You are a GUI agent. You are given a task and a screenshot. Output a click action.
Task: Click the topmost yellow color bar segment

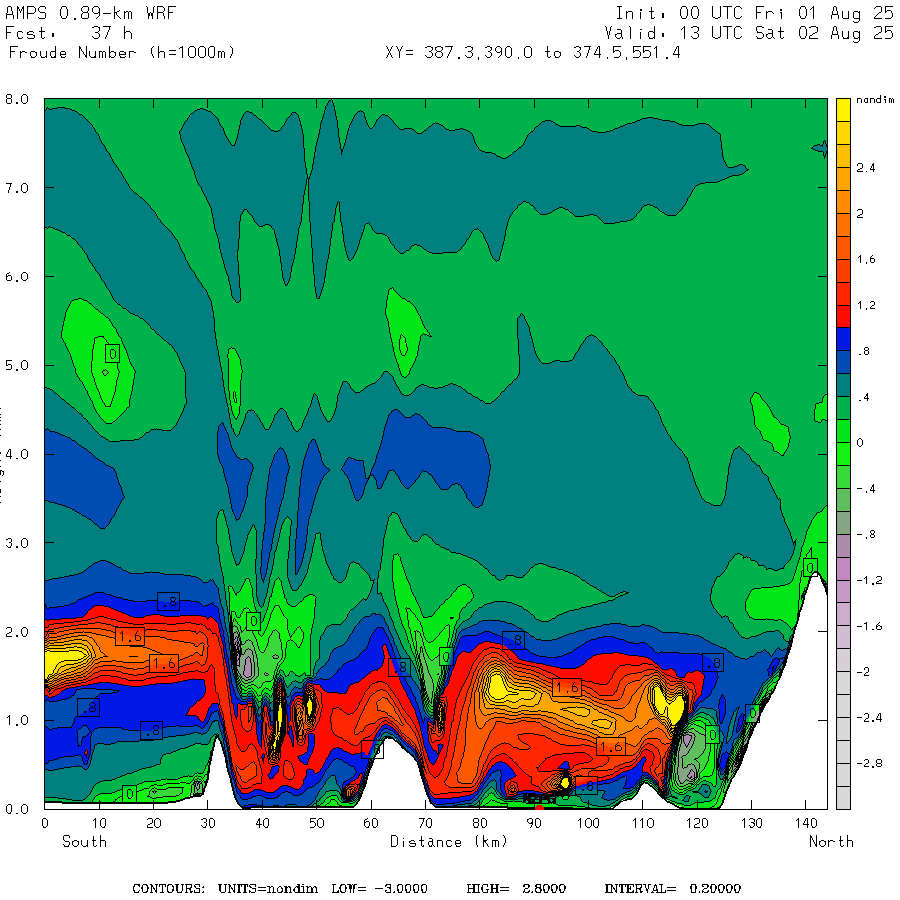[843, 110]
